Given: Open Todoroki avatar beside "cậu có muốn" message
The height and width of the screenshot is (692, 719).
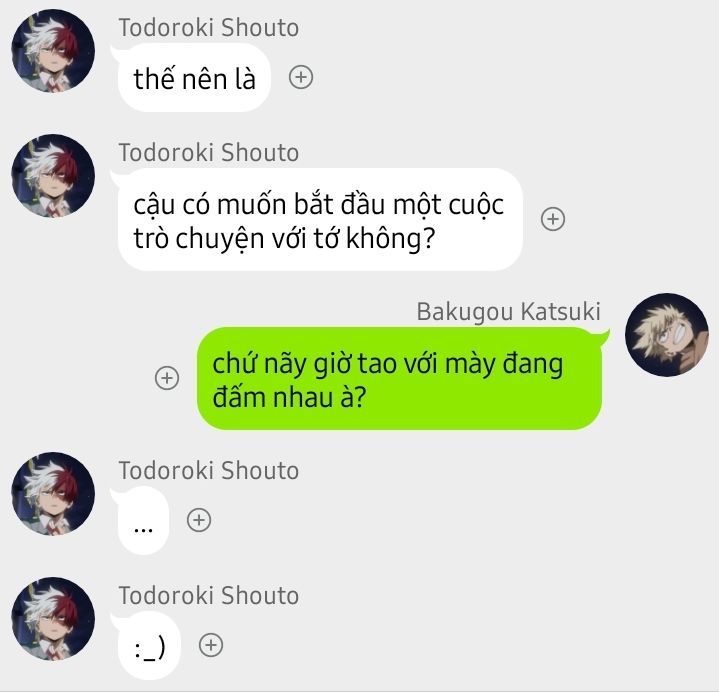Looking at the screenshot, I should [53, 176].
